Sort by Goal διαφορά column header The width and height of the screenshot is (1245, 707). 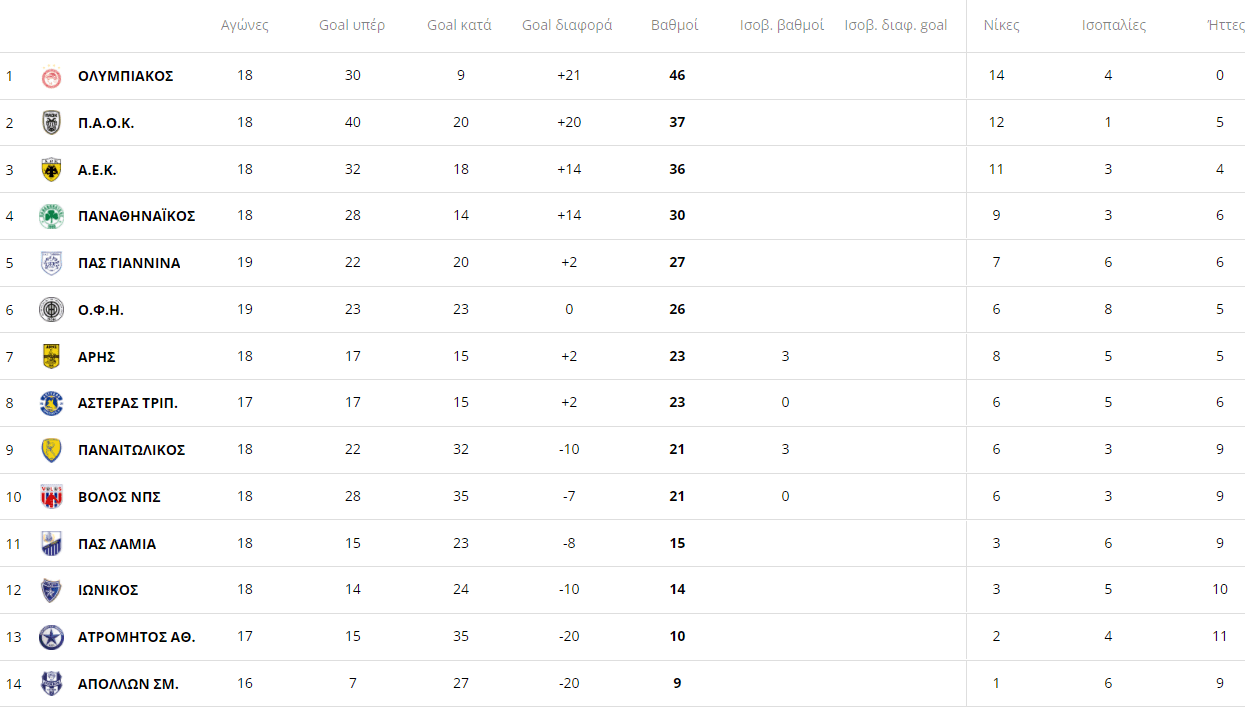[567, 25]
